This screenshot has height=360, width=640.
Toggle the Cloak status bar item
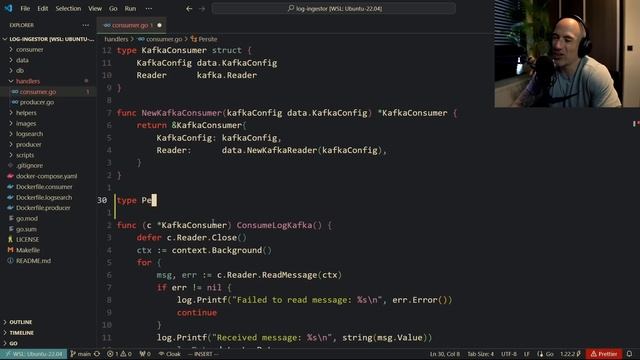click(170, 354)
